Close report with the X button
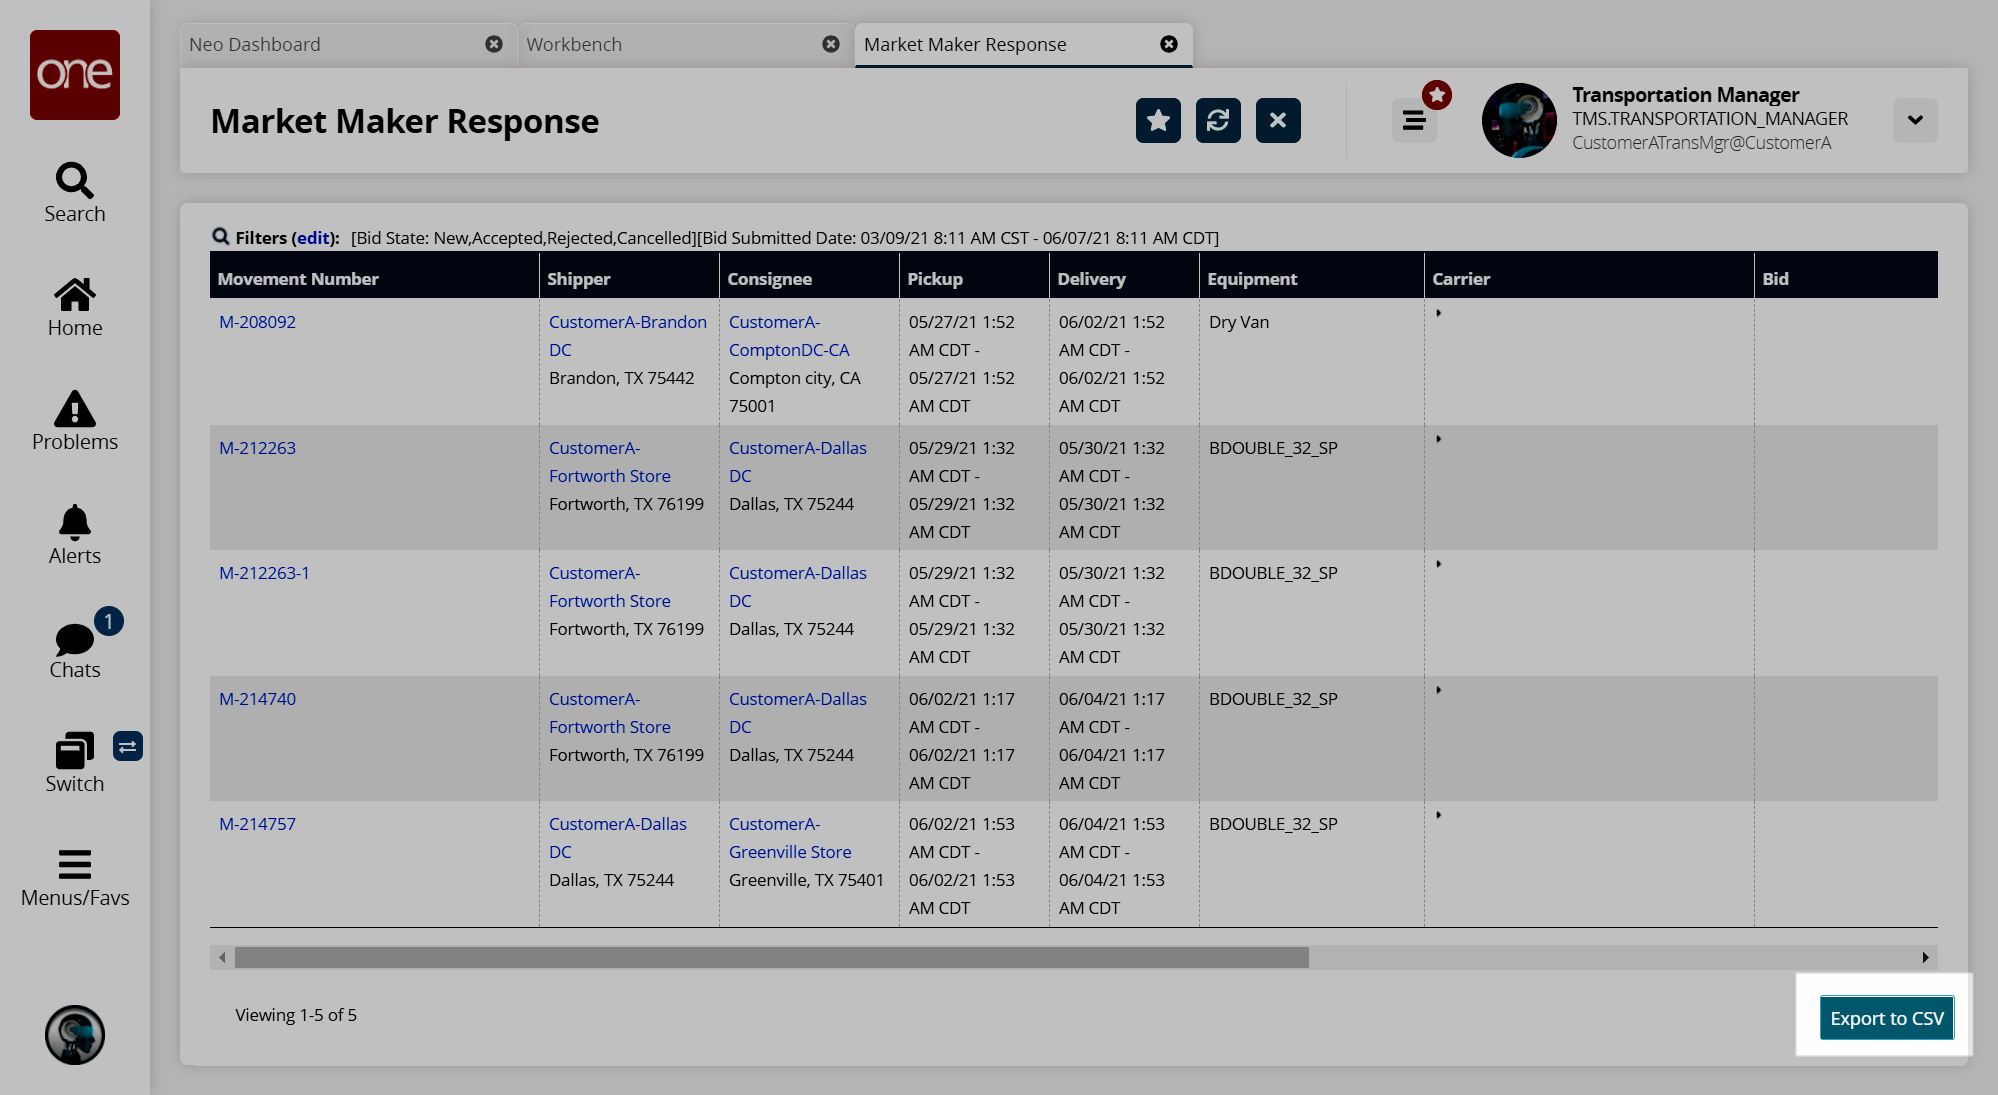This screenshot has width=1998, height=1095. coord(1278,121)
